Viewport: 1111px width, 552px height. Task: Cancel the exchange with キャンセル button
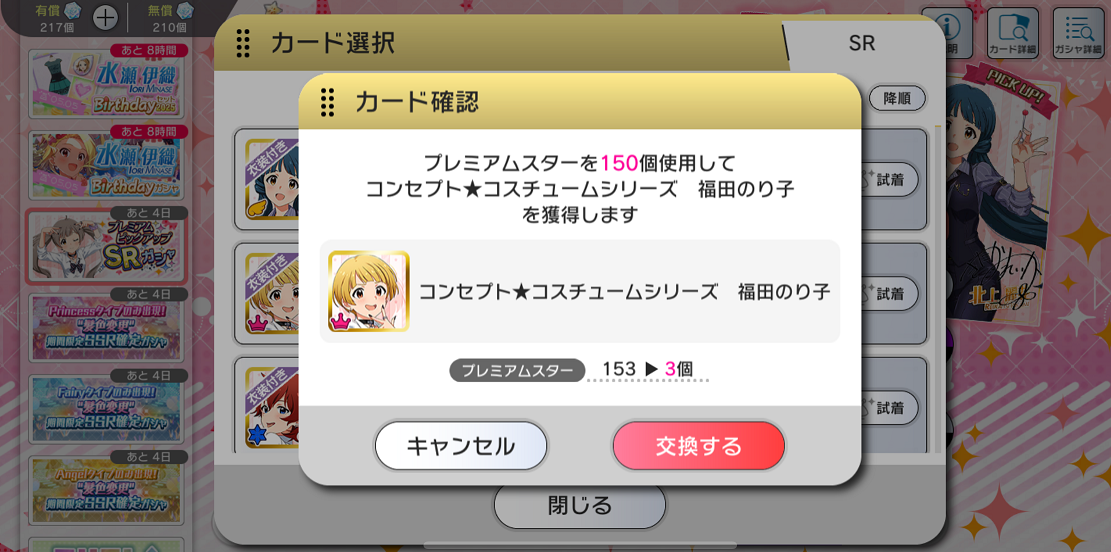tap(461, 446)
